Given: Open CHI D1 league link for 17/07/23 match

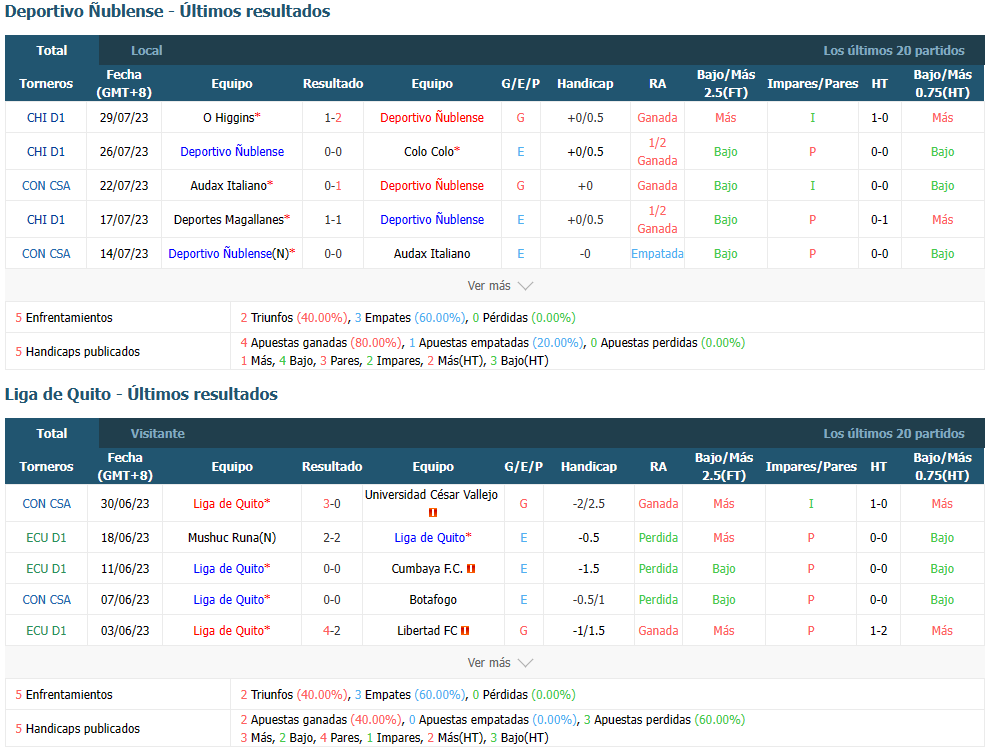Looking at the screenshot, I should (46, 220).
